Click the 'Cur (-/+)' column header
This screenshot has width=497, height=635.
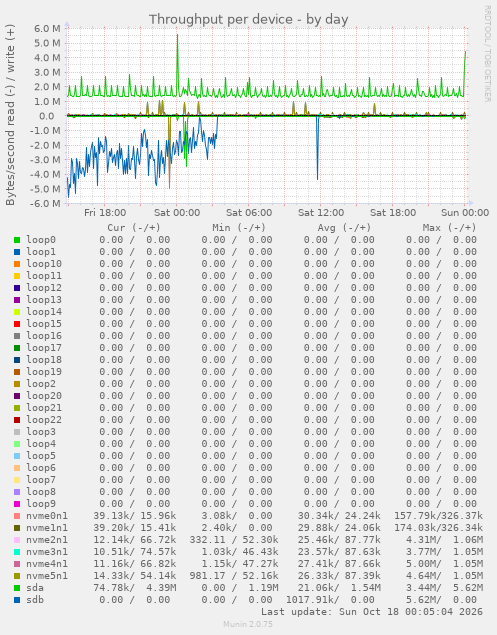134,228
